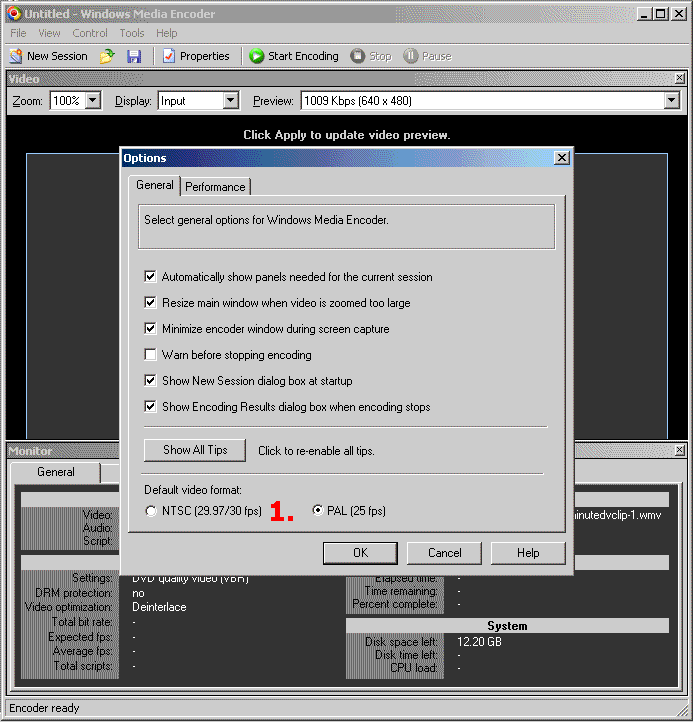Click the OK button
Screen dimensions: 693x722
tap(360, 553)
